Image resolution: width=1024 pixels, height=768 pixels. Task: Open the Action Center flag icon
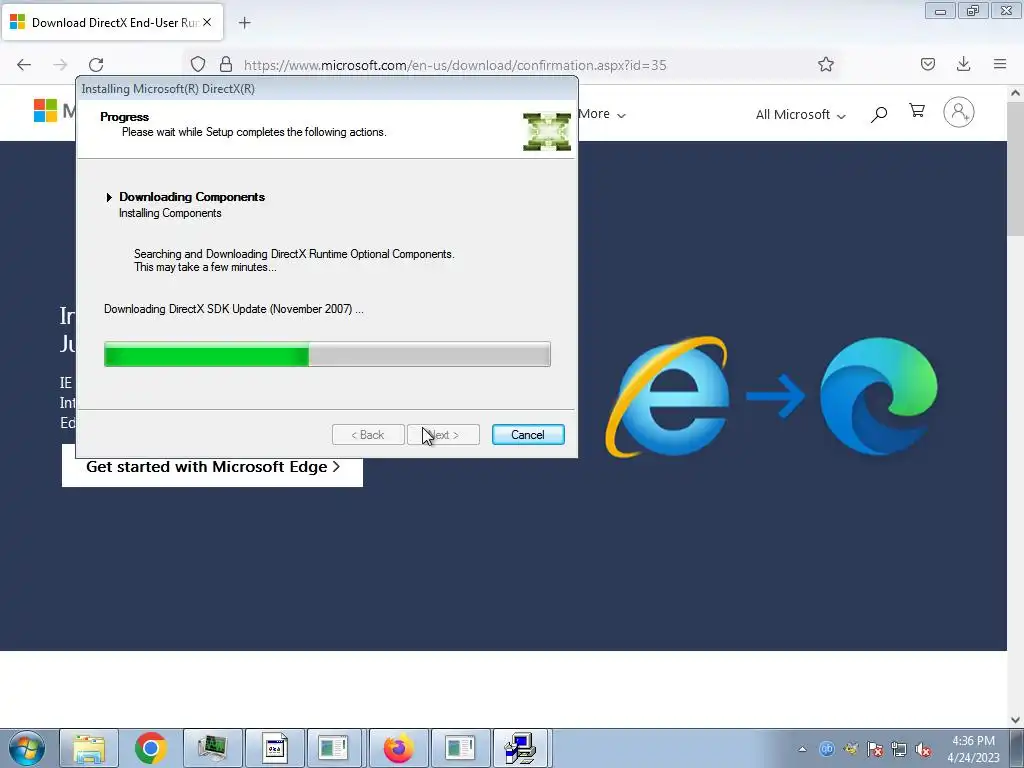click(x=875, y=749)
